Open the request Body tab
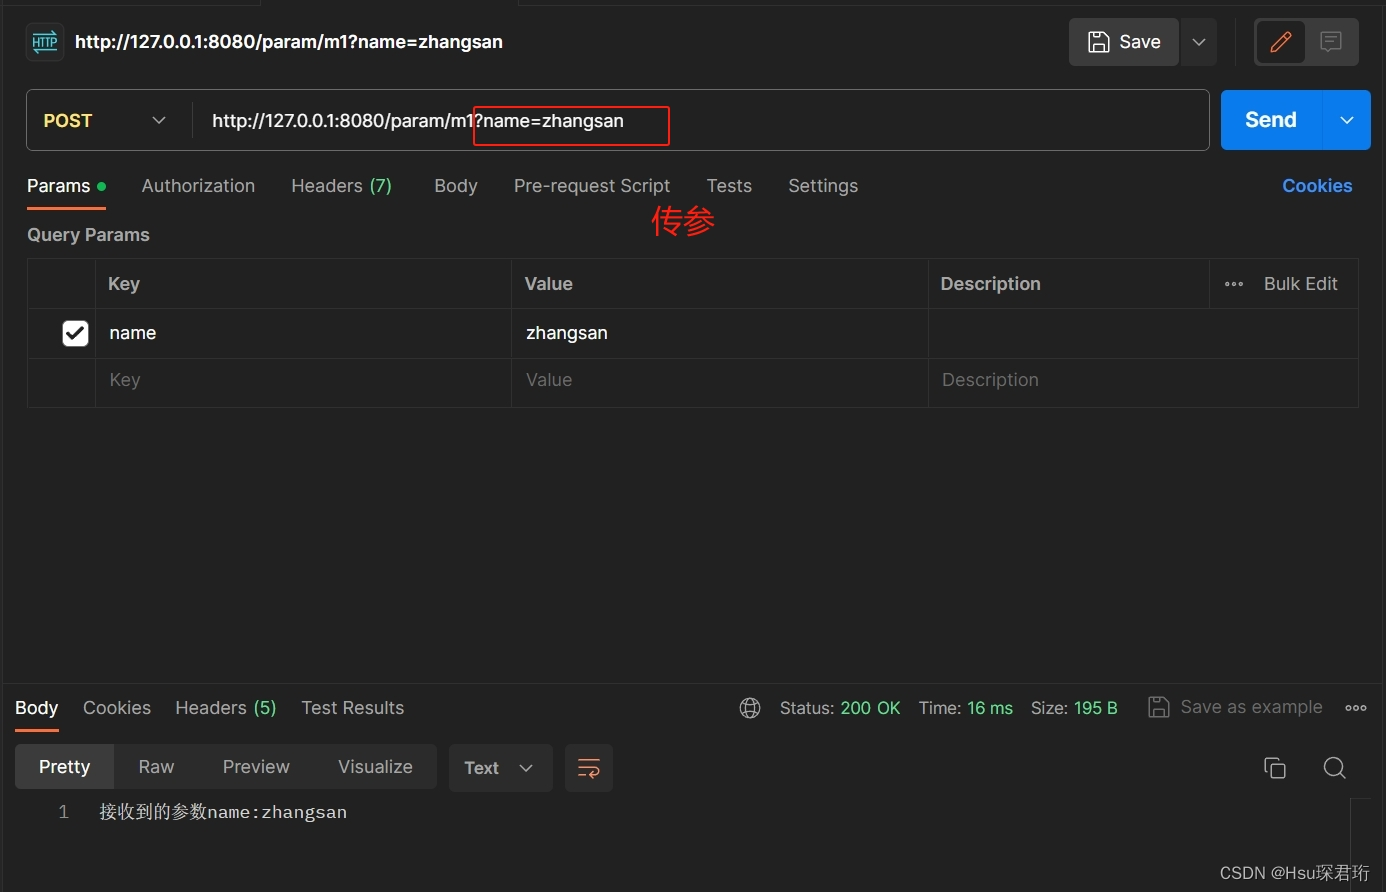The image size is (1386, 892). [x=456, y=186]
